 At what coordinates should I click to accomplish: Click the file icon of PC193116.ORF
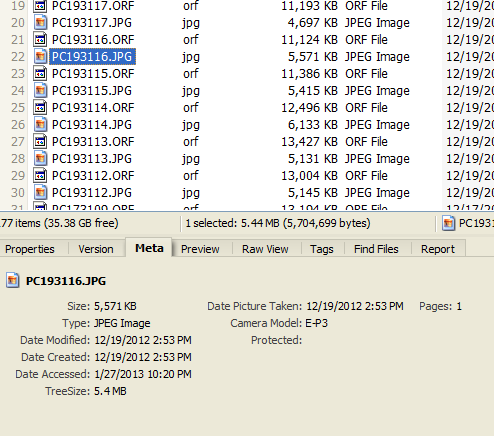click(x=40, y=40)
